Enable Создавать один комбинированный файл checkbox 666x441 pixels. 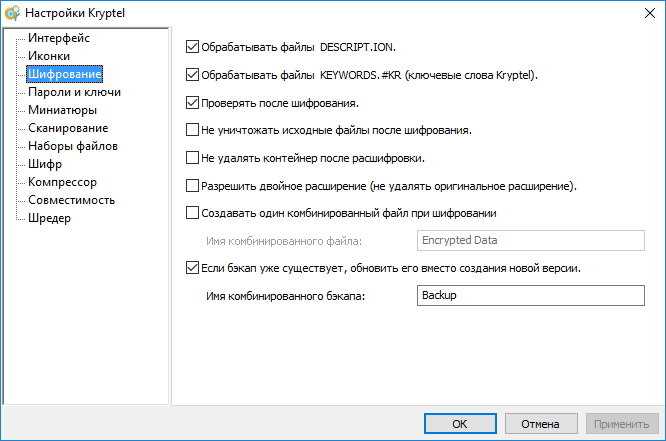coord(193,212)
